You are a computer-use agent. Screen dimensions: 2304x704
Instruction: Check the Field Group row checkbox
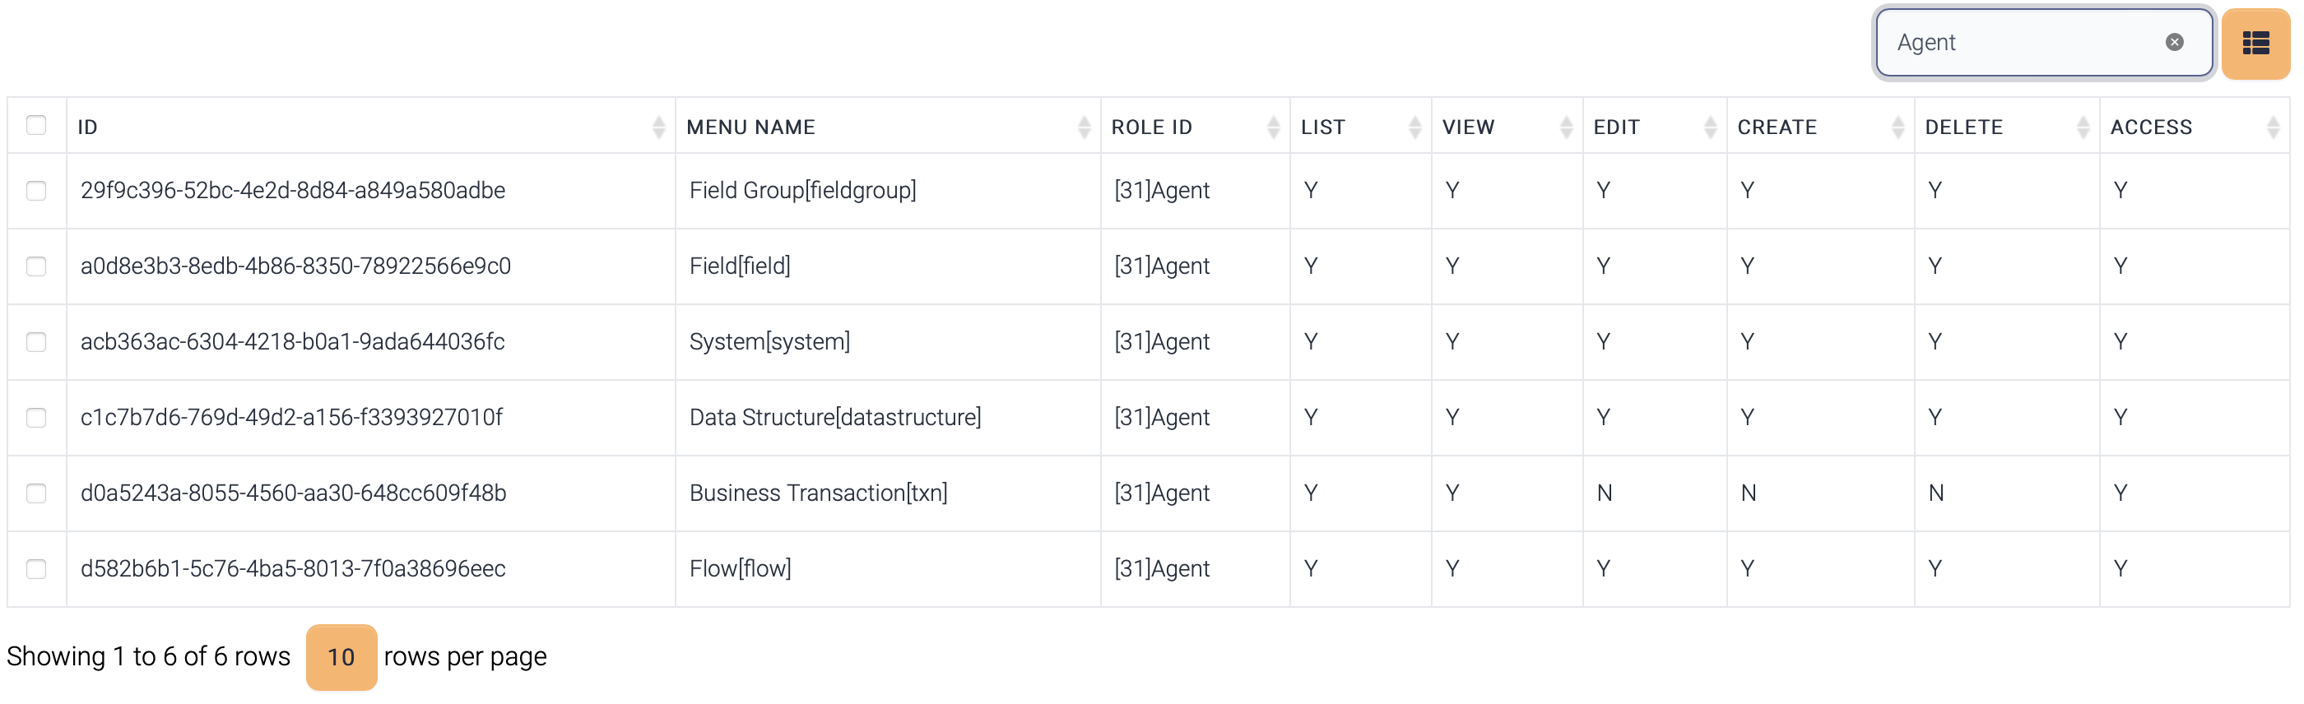coord(37,190)
